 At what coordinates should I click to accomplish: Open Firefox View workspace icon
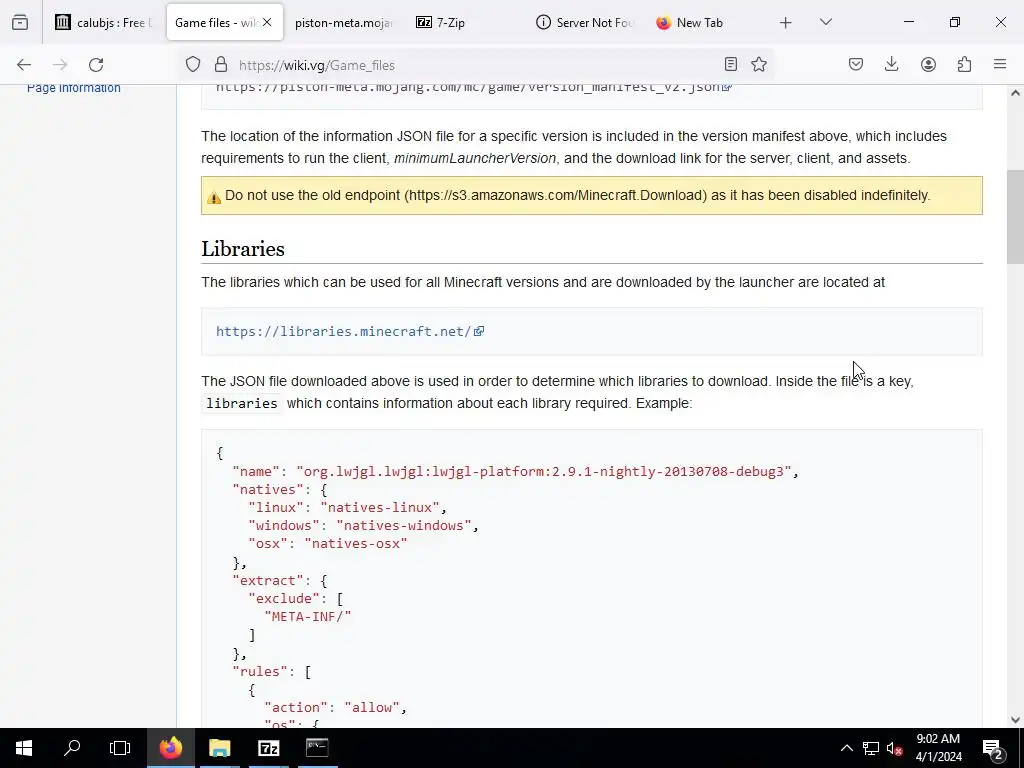20,22
